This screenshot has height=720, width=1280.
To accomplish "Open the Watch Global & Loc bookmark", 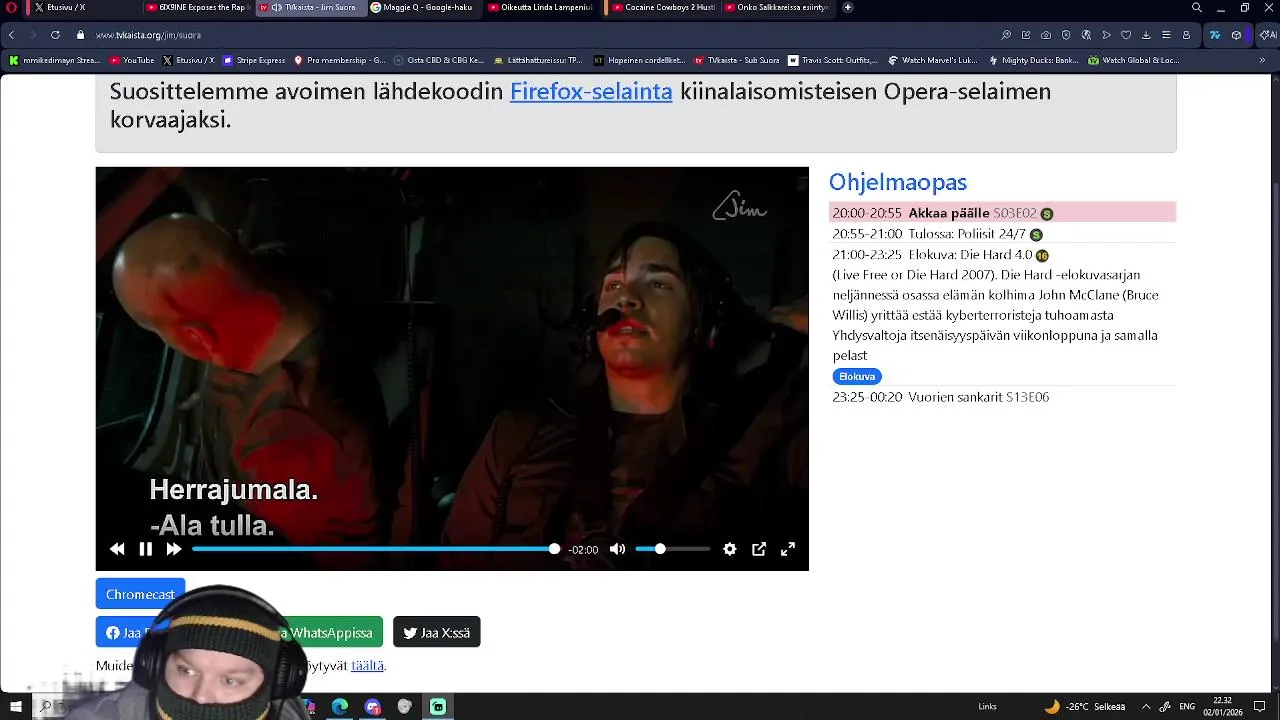I will [1134, 60].
